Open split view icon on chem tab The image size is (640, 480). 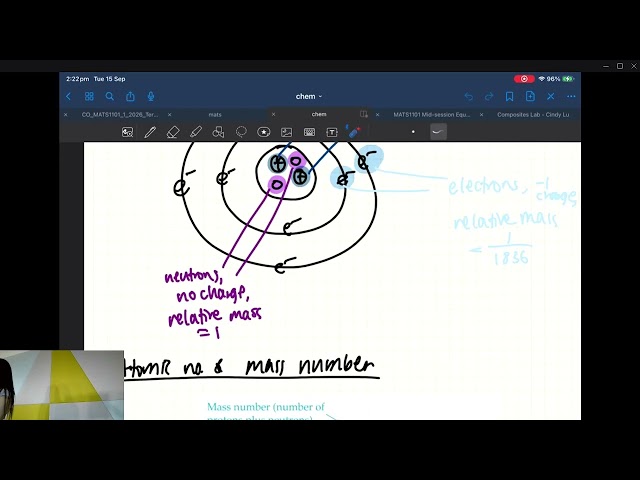[364, 114]
